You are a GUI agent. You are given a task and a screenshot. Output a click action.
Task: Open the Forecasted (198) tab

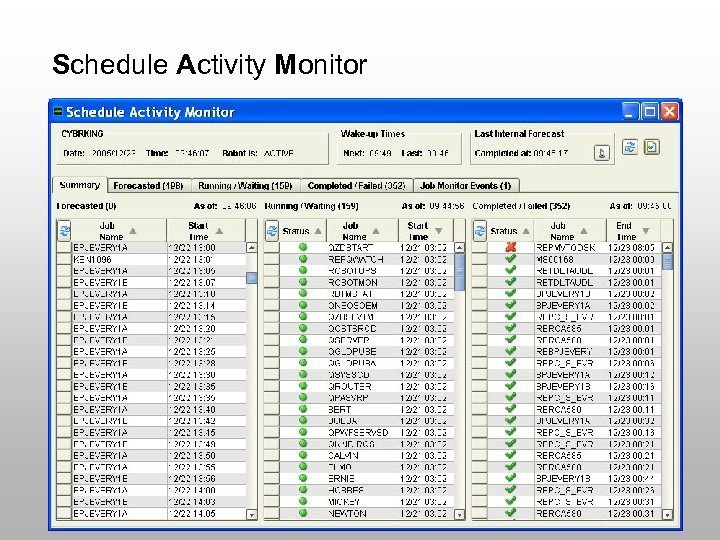148,186
